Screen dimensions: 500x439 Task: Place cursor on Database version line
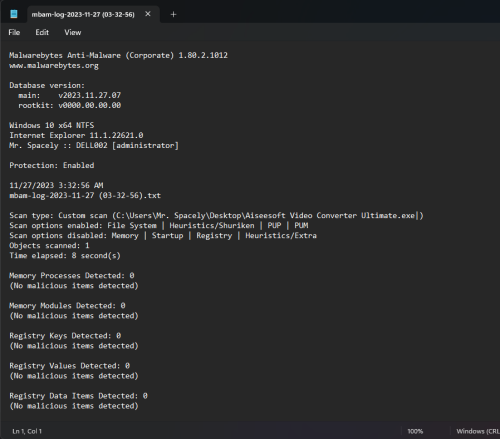coord(47,85)
